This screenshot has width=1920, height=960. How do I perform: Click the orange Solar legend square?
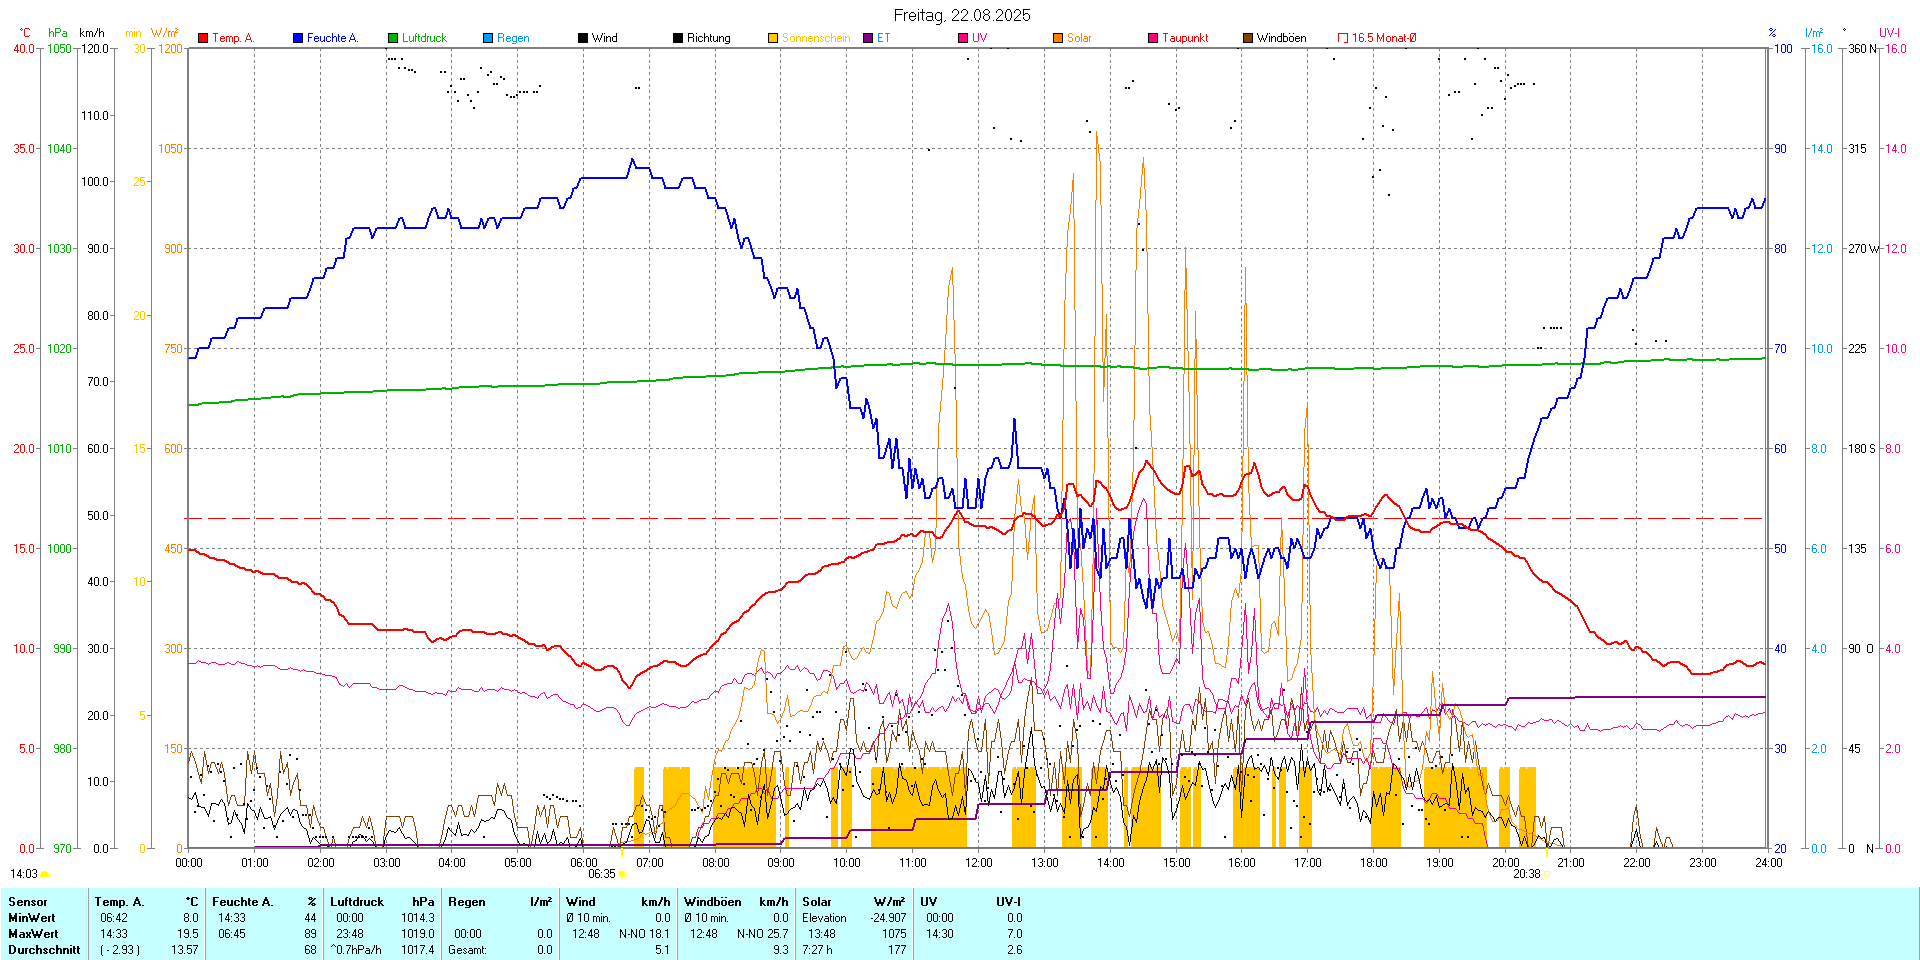[x=1058, y=38]
